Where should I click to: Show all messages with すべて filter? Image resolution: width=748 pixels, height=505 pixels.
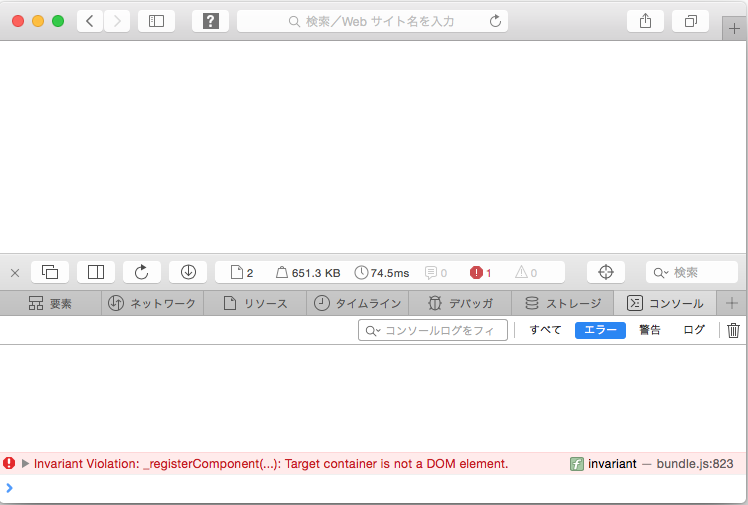545,330
